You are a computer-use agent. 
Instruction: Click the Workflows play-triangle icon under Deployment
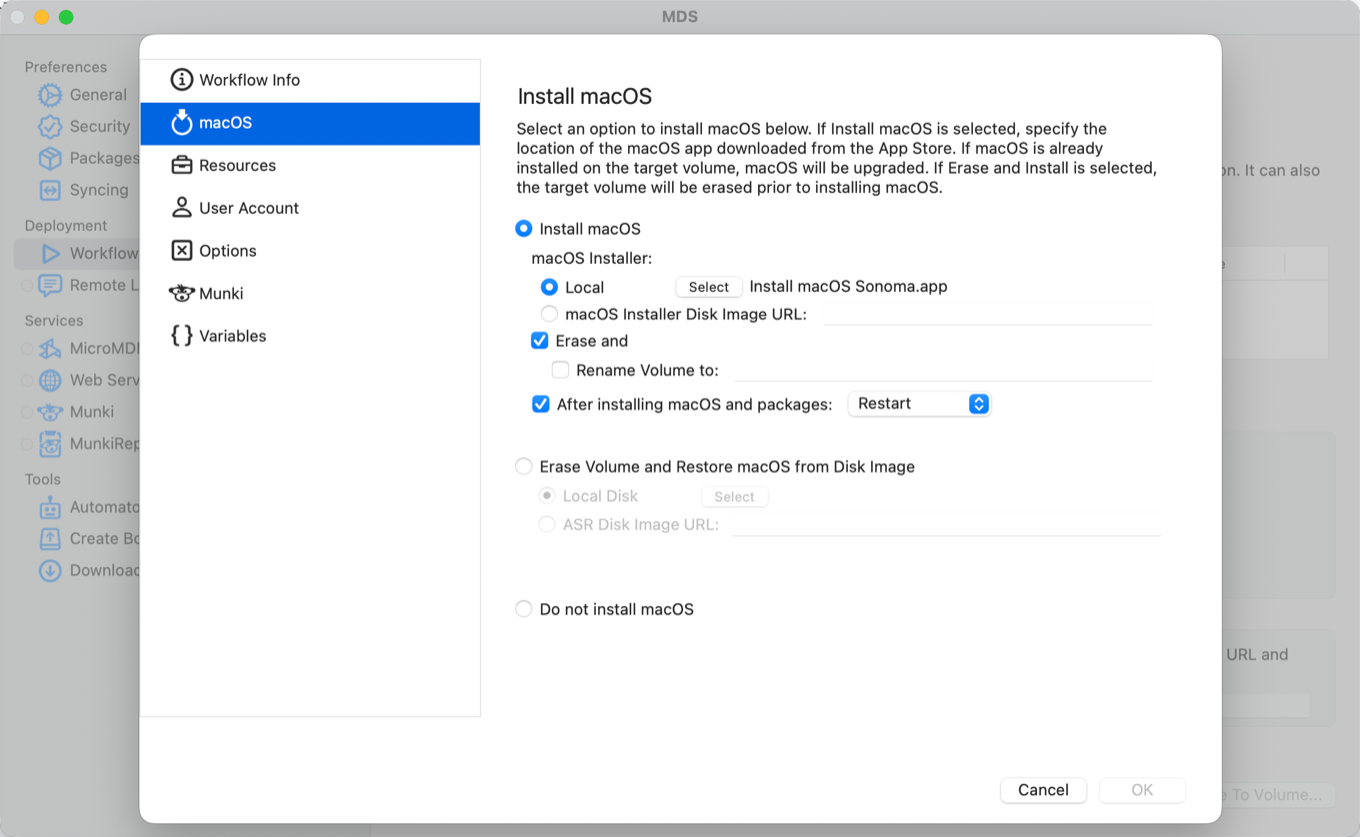click(50, 254)
